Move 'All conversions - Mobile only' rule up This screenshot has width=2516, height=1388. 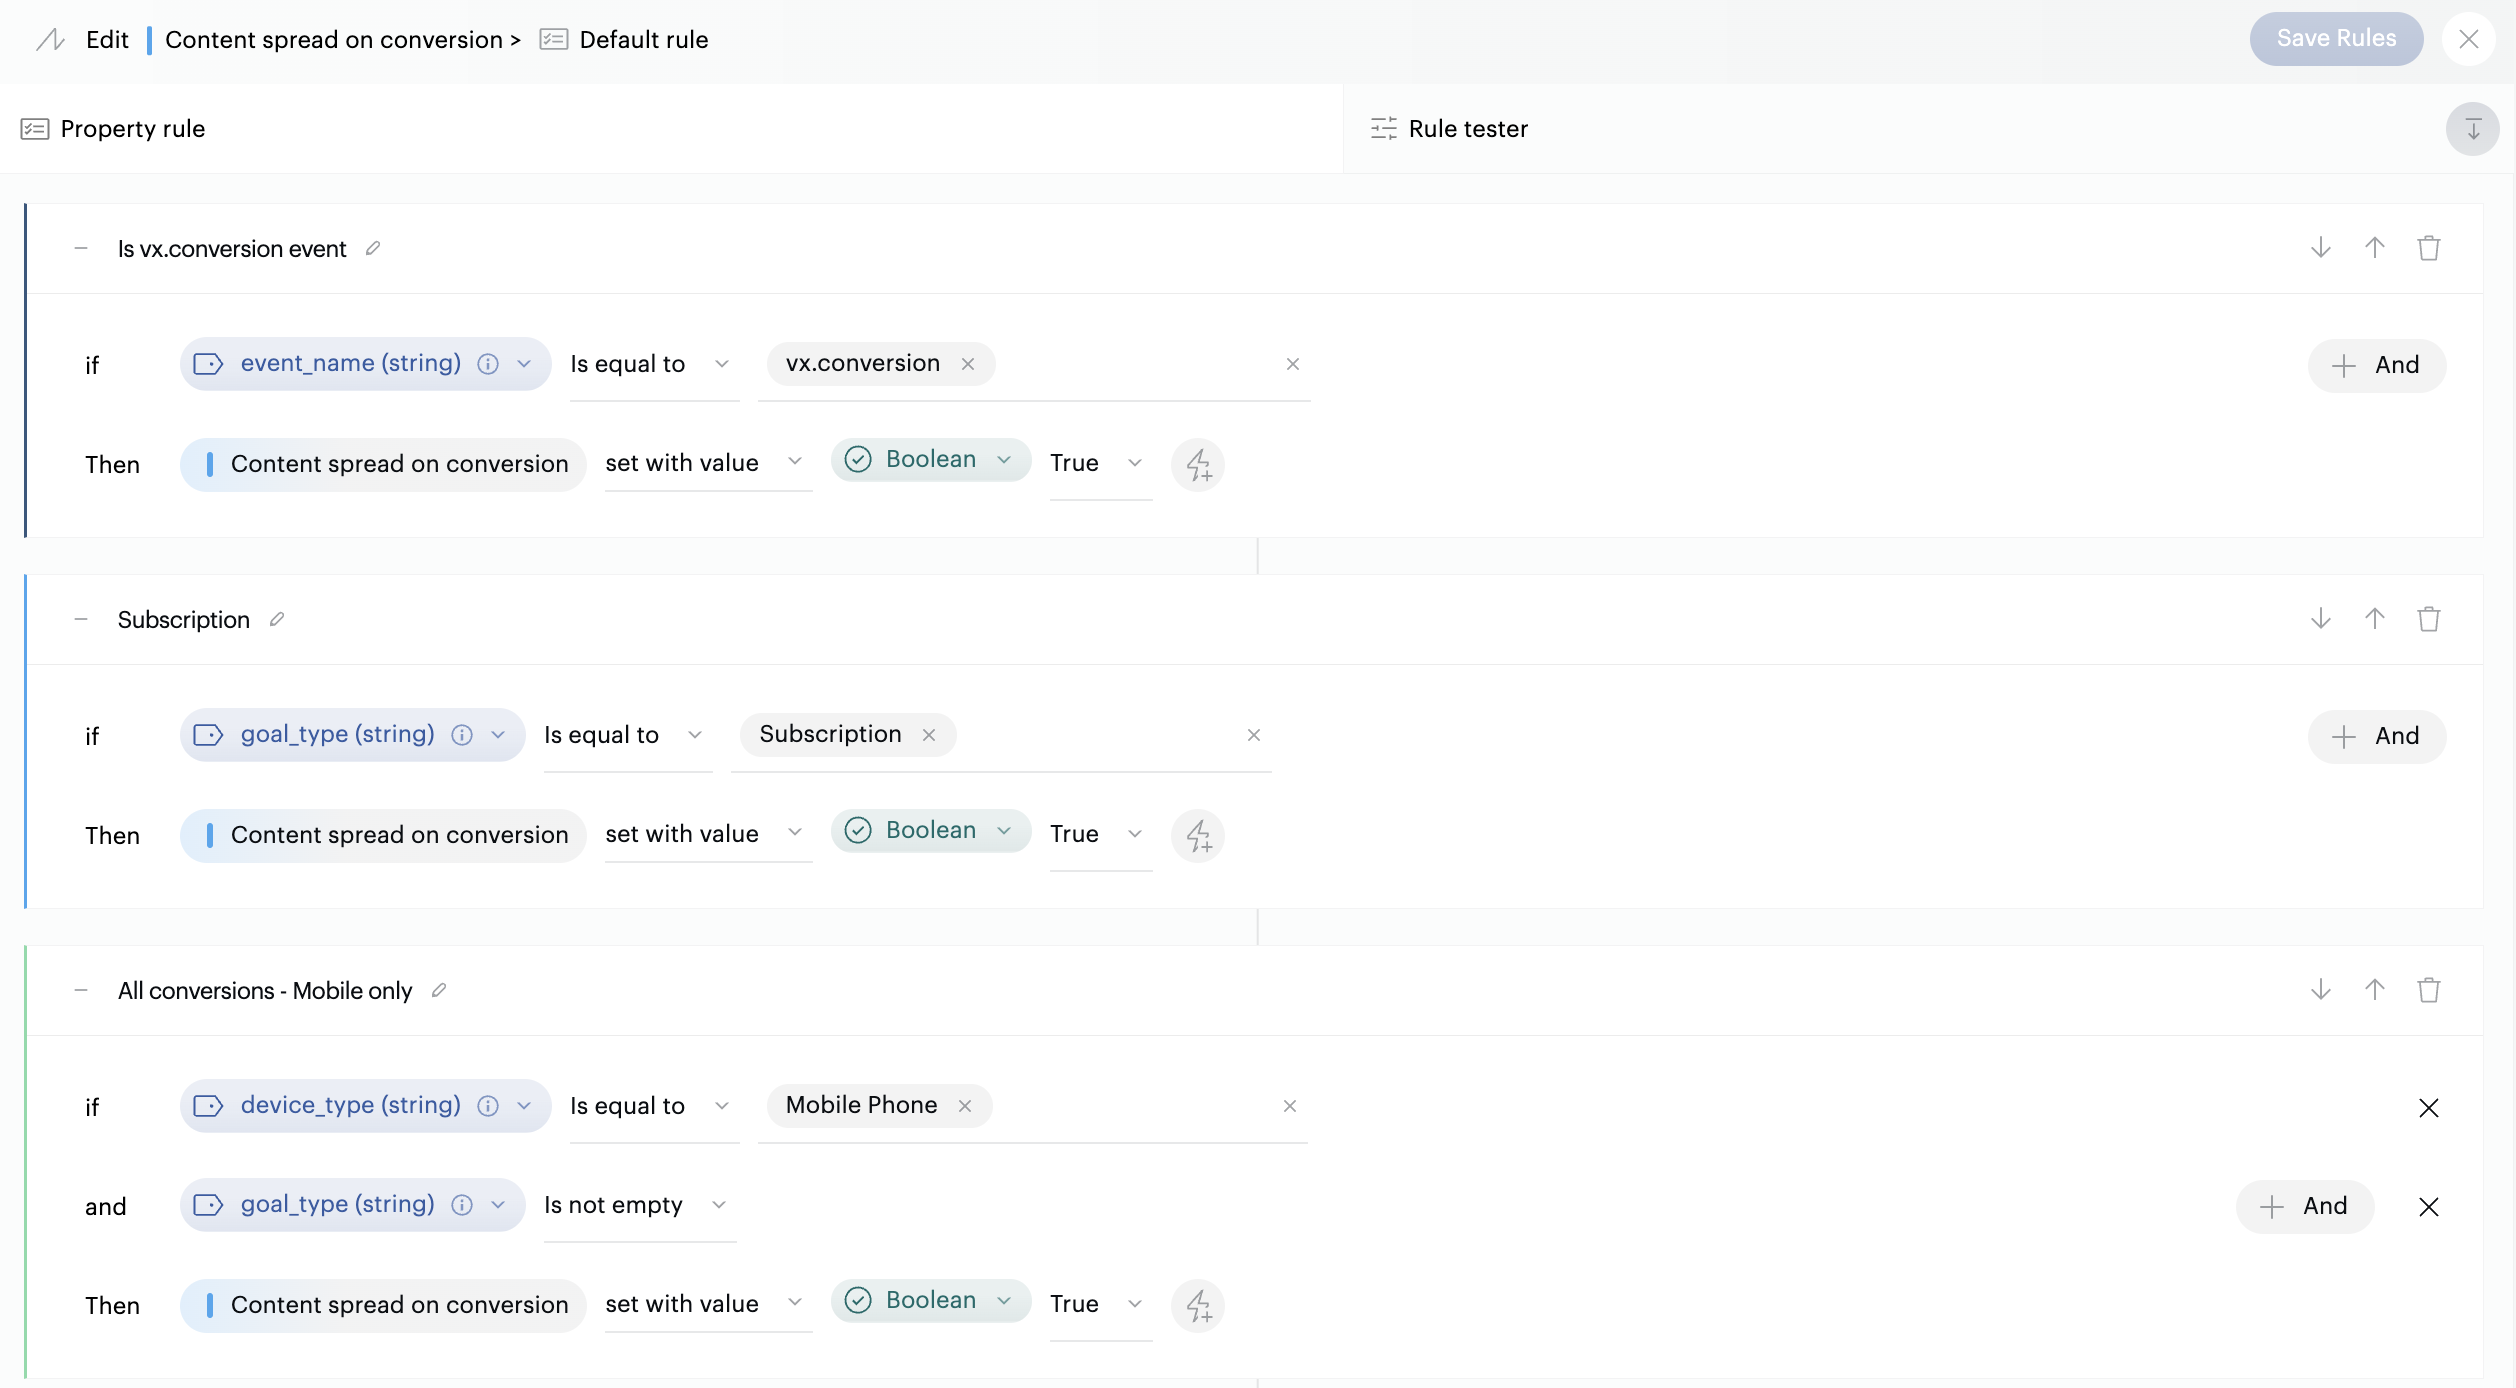click(2375, 989)
